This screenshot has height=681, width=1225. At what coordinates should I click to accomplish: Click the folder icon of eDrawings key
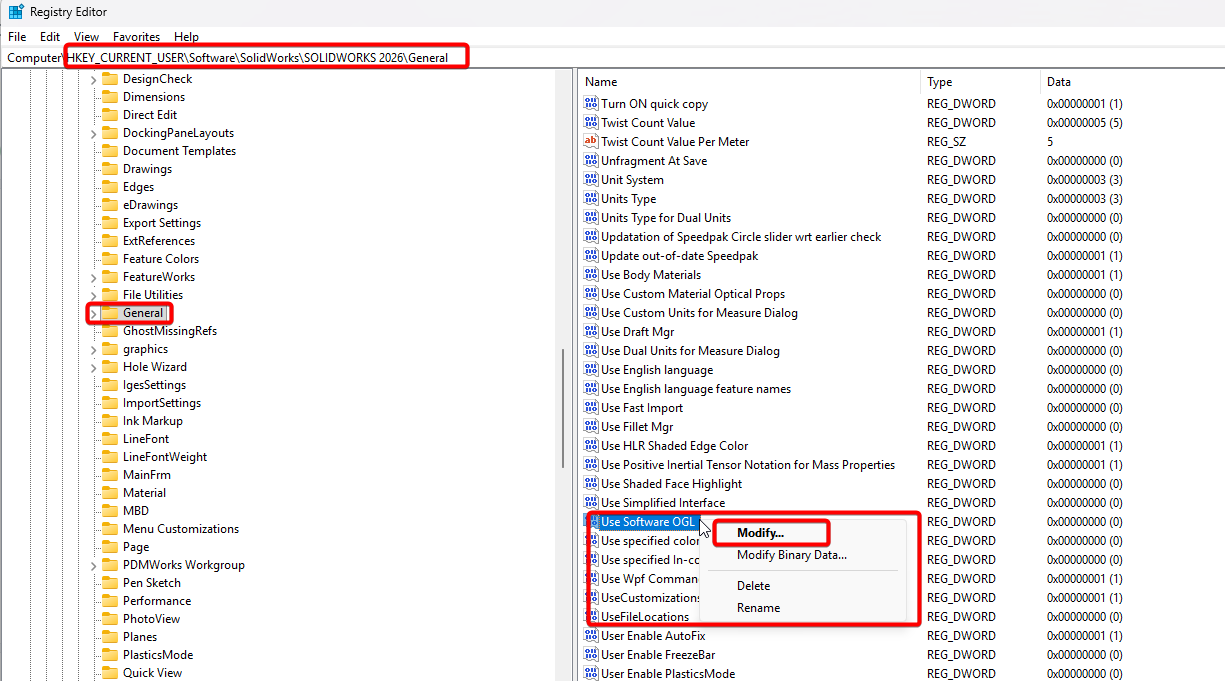point(110,205)
